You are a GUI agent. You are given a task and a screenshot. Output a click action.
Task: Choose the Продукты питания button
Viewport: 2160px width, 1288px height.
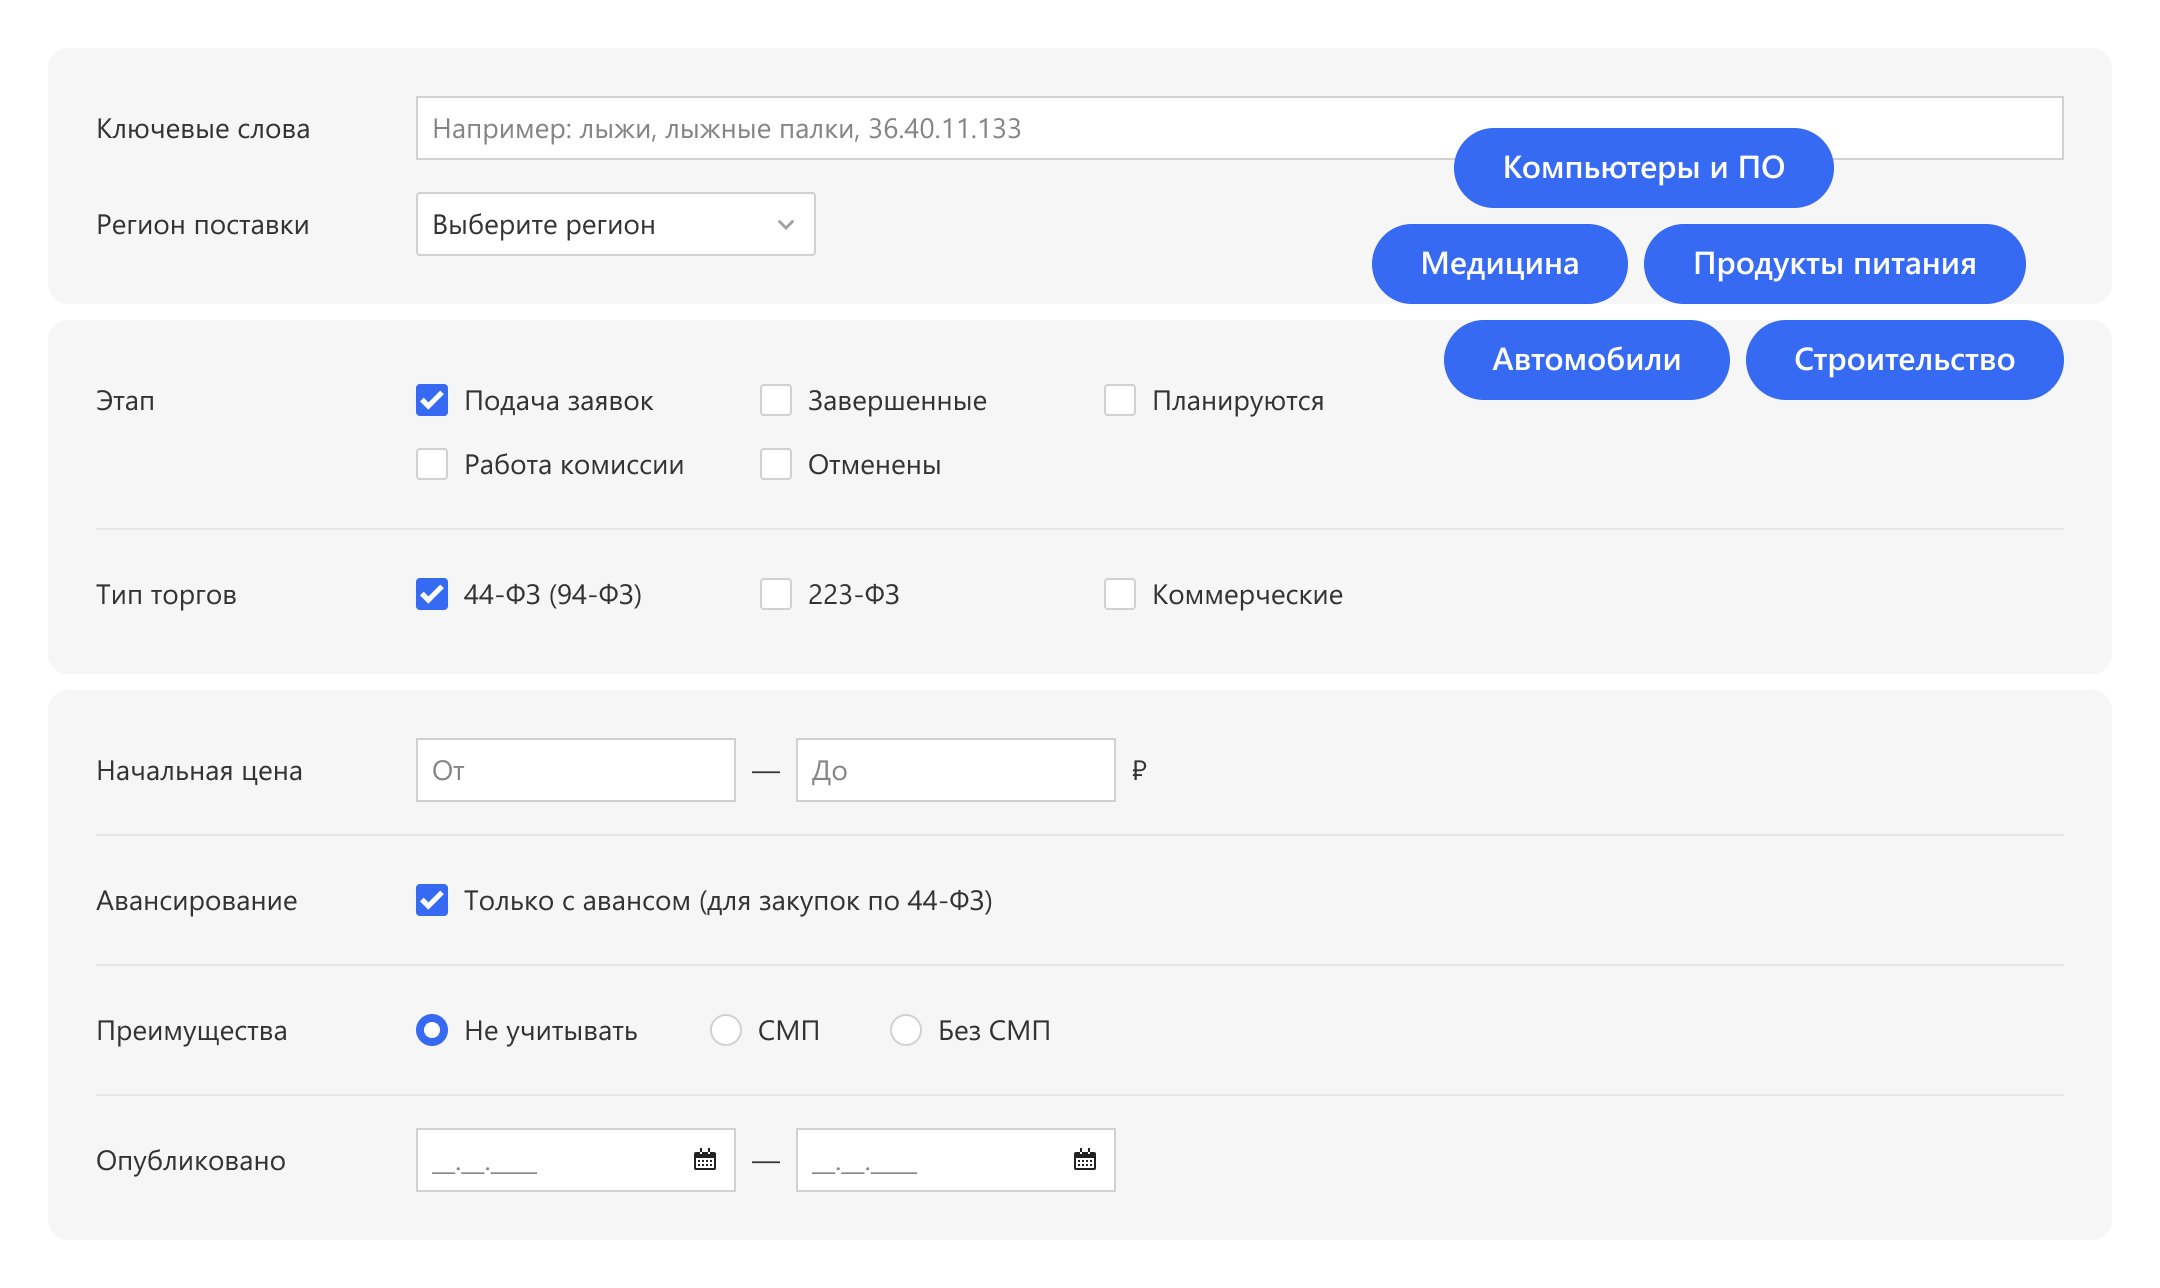(1834, 264)
